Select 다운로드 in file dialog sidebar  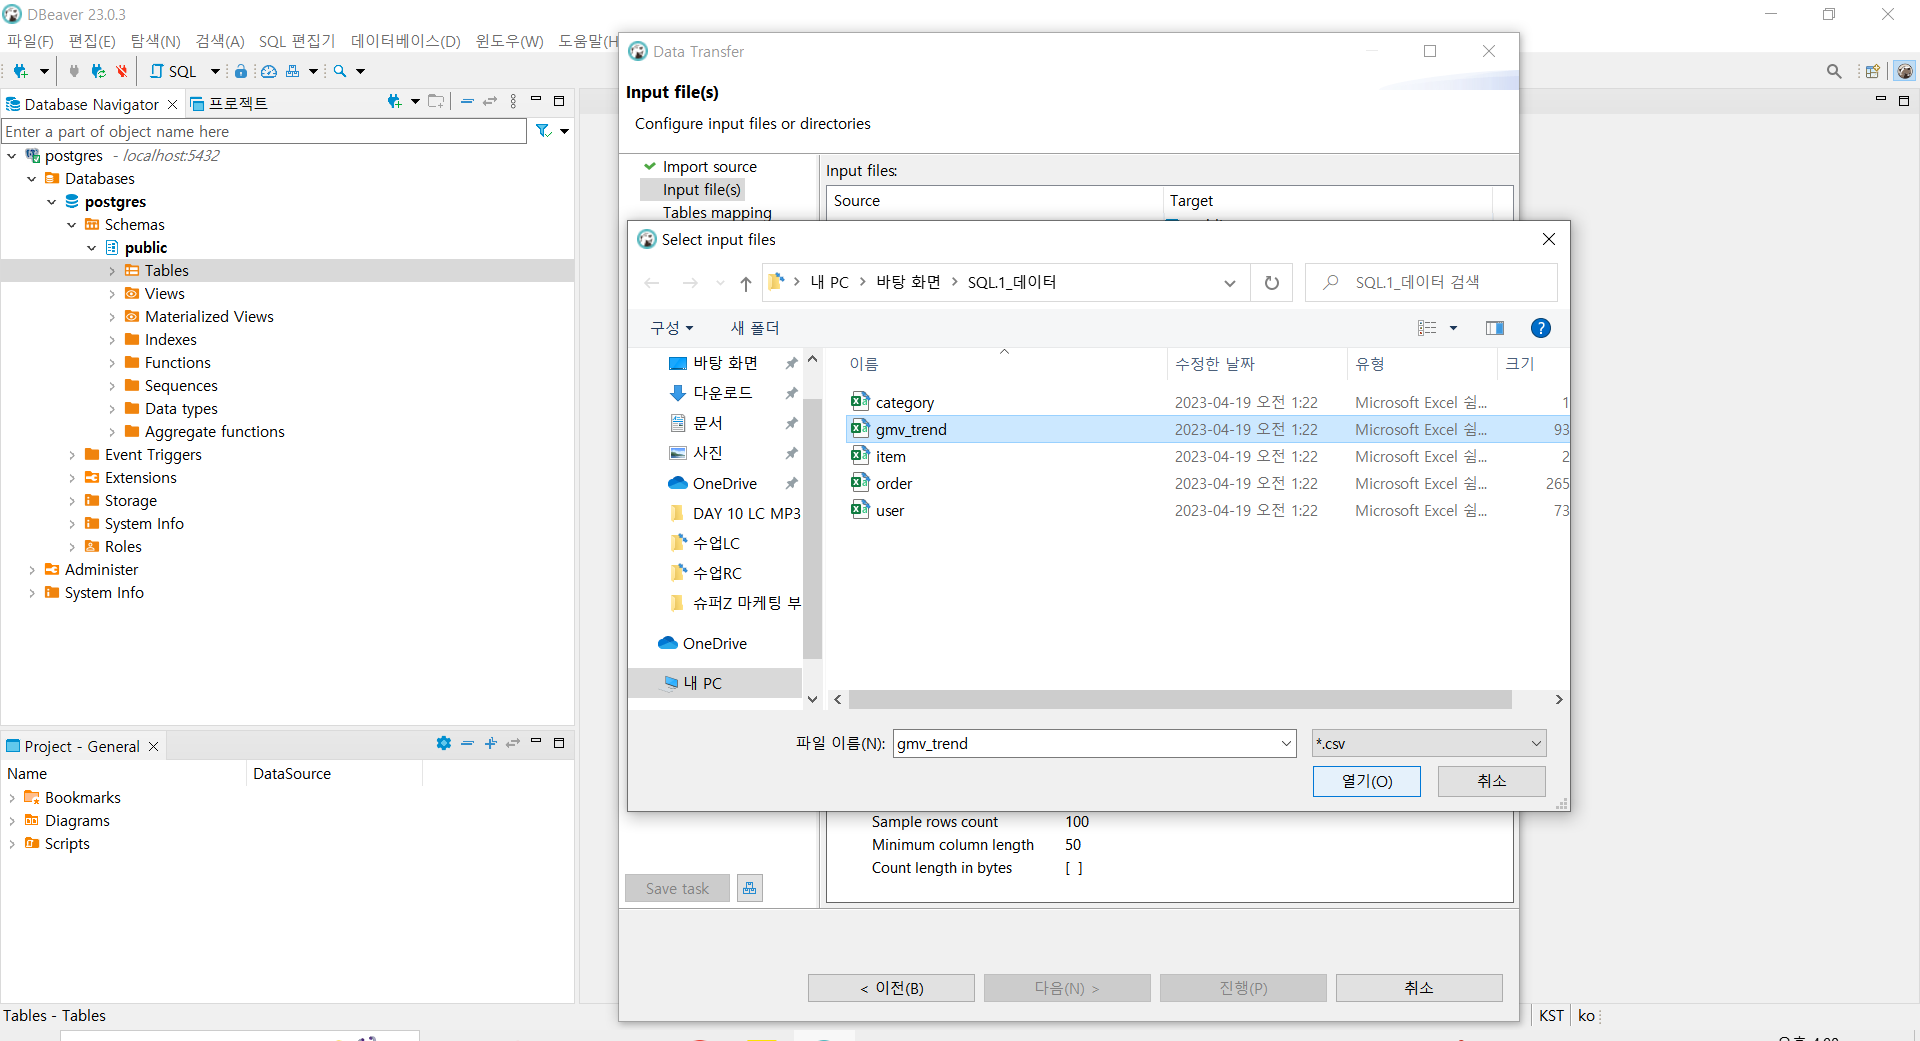(722, 393)
